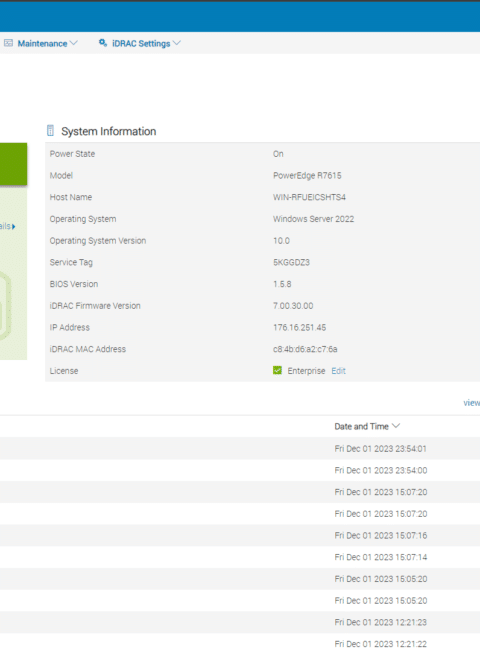This screenshot has height=650, width=480.
Task: Click the green Enterprise license check icon
Action: click(277, 370)
